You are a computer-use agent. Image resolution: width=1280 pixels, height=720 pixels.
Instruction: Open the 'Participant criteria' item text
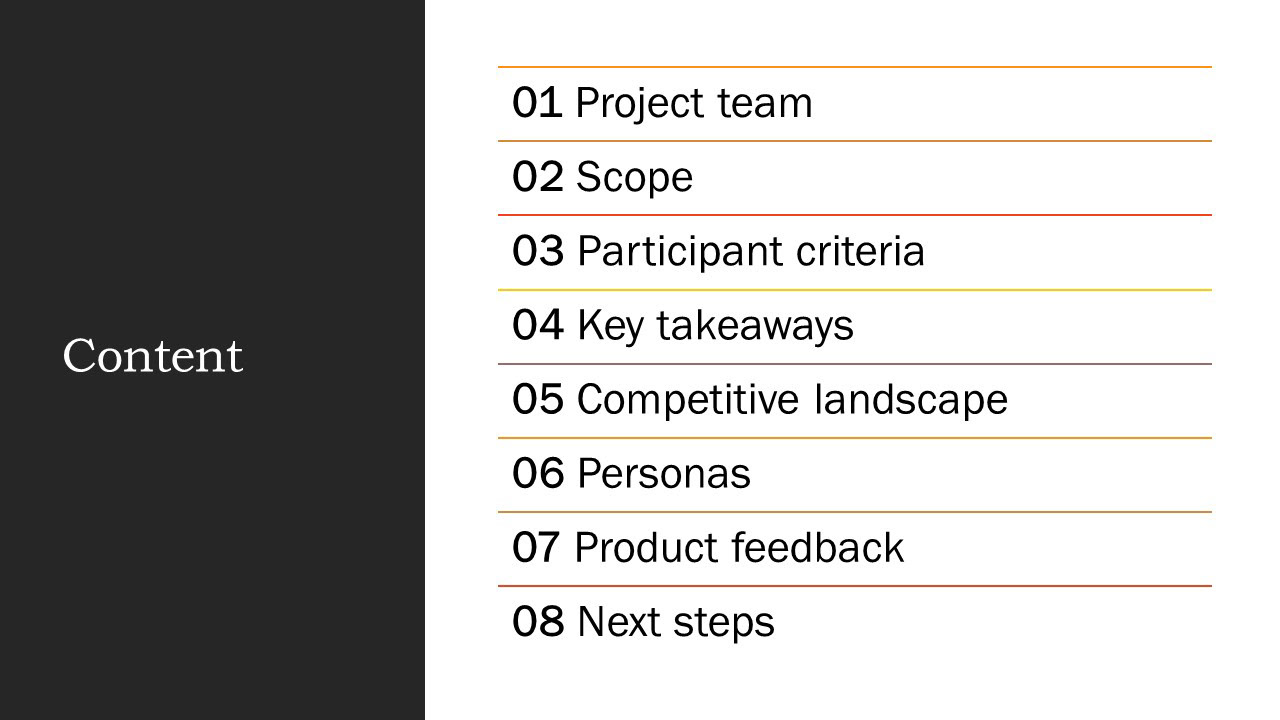pyautogui.click(x=751, y=252)
